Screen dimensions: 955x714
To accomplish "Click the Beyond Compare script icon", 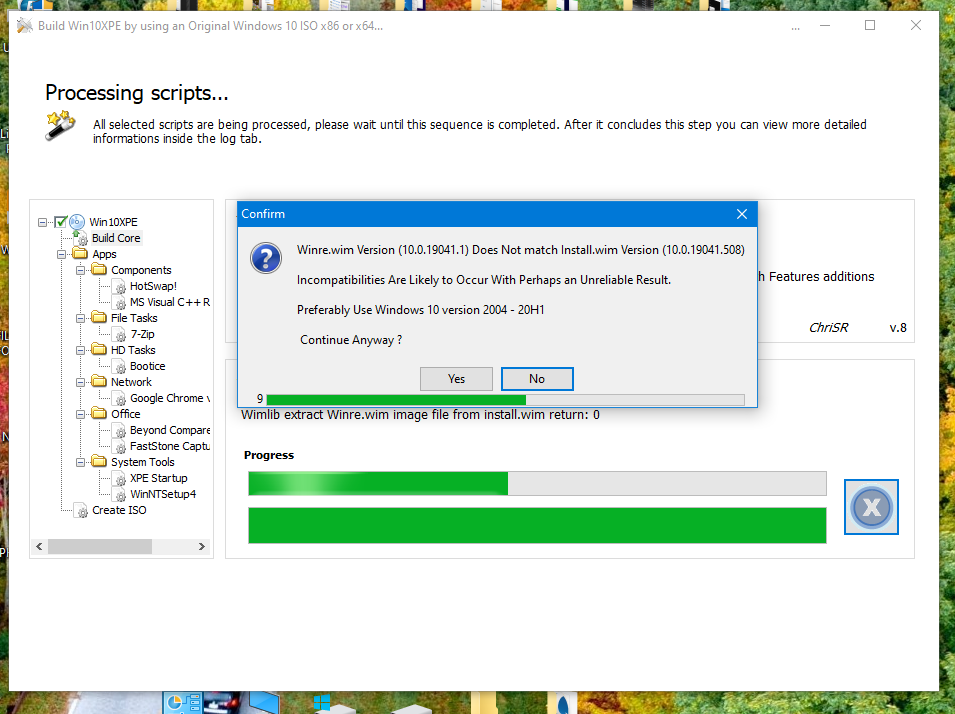I will tap(120, 430).
